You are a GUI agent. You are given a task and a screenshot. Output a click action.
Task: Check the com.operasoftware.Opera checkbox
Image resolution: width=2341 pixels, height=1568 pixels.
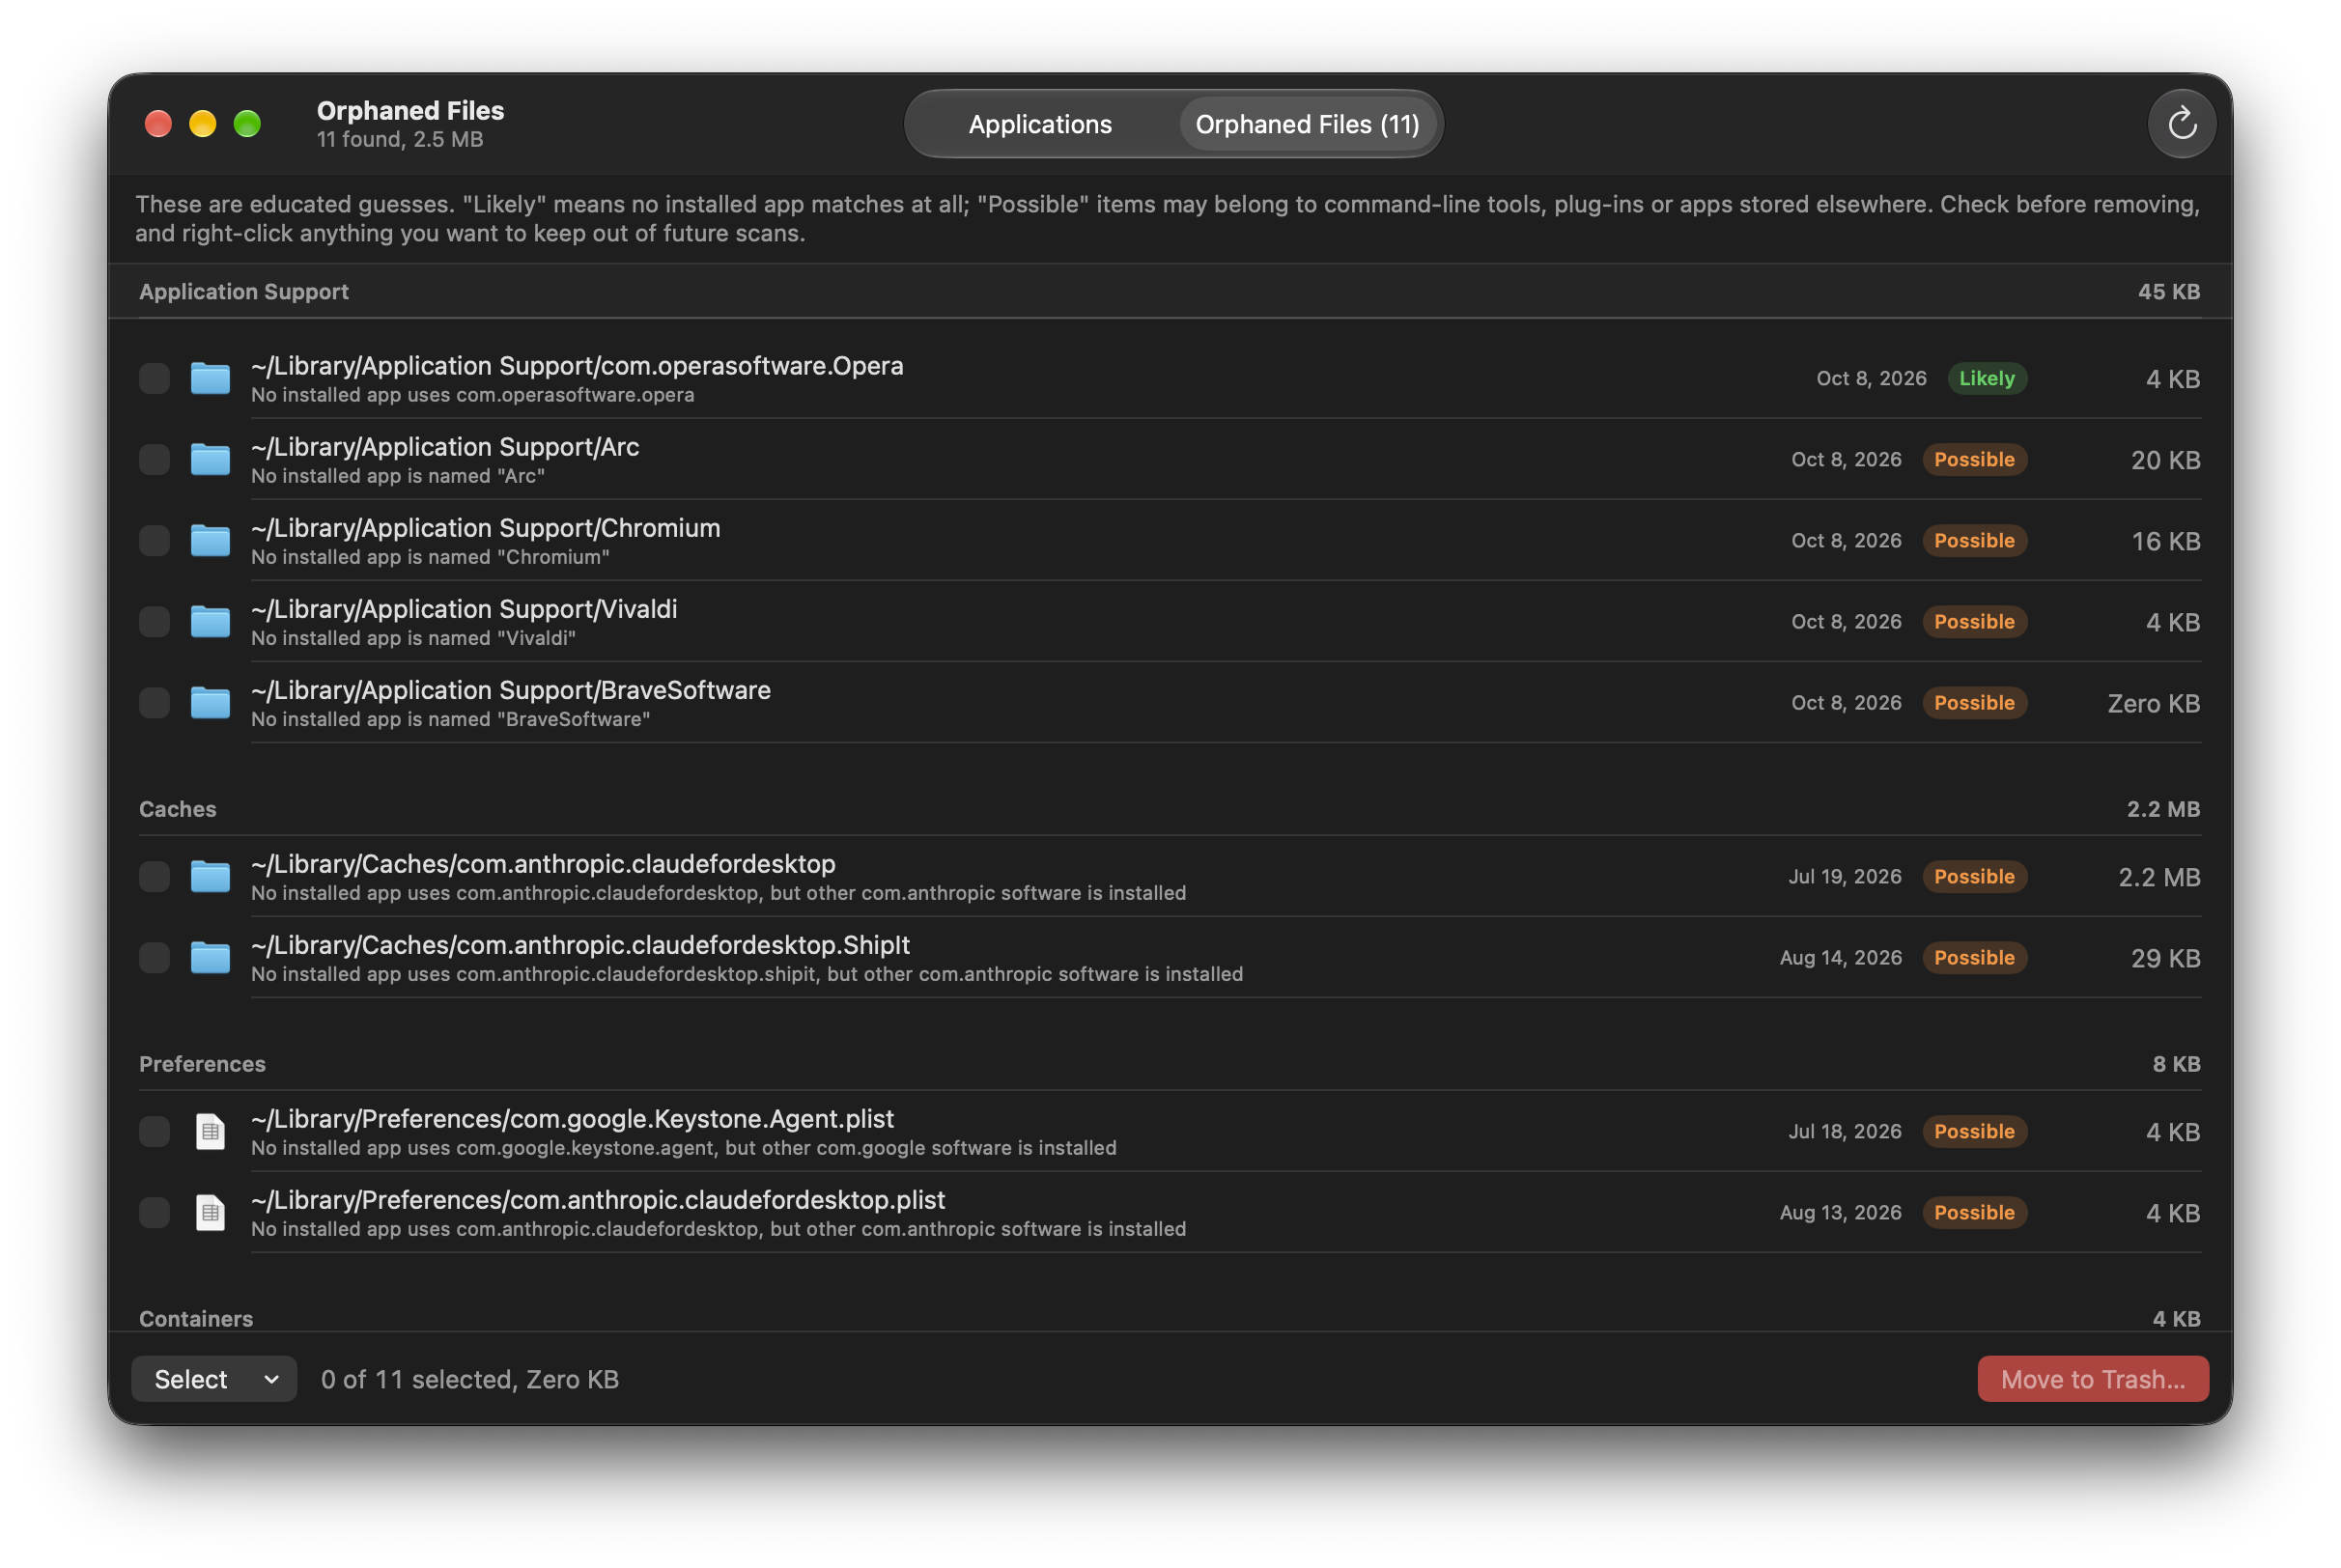154,379
